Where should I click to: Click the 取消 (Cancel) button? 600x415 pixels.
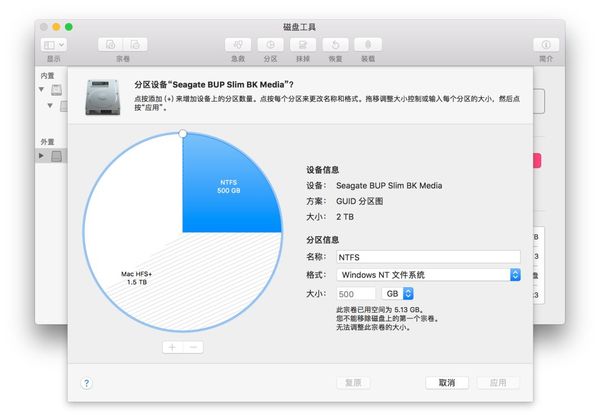click(447, 382)
